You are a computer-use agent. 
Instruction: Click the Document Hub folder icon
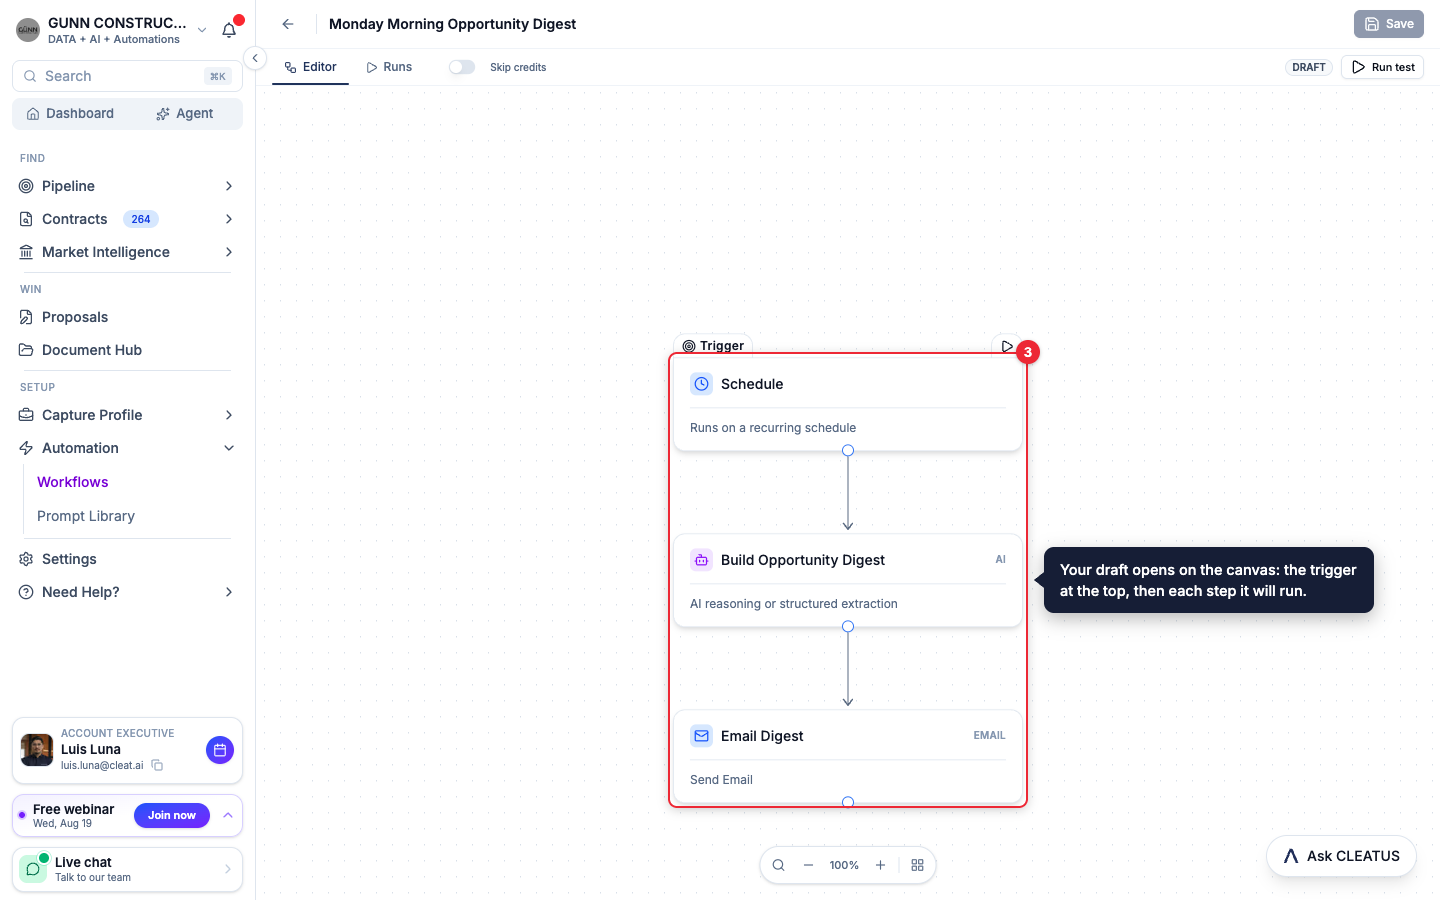click(26, 350)
